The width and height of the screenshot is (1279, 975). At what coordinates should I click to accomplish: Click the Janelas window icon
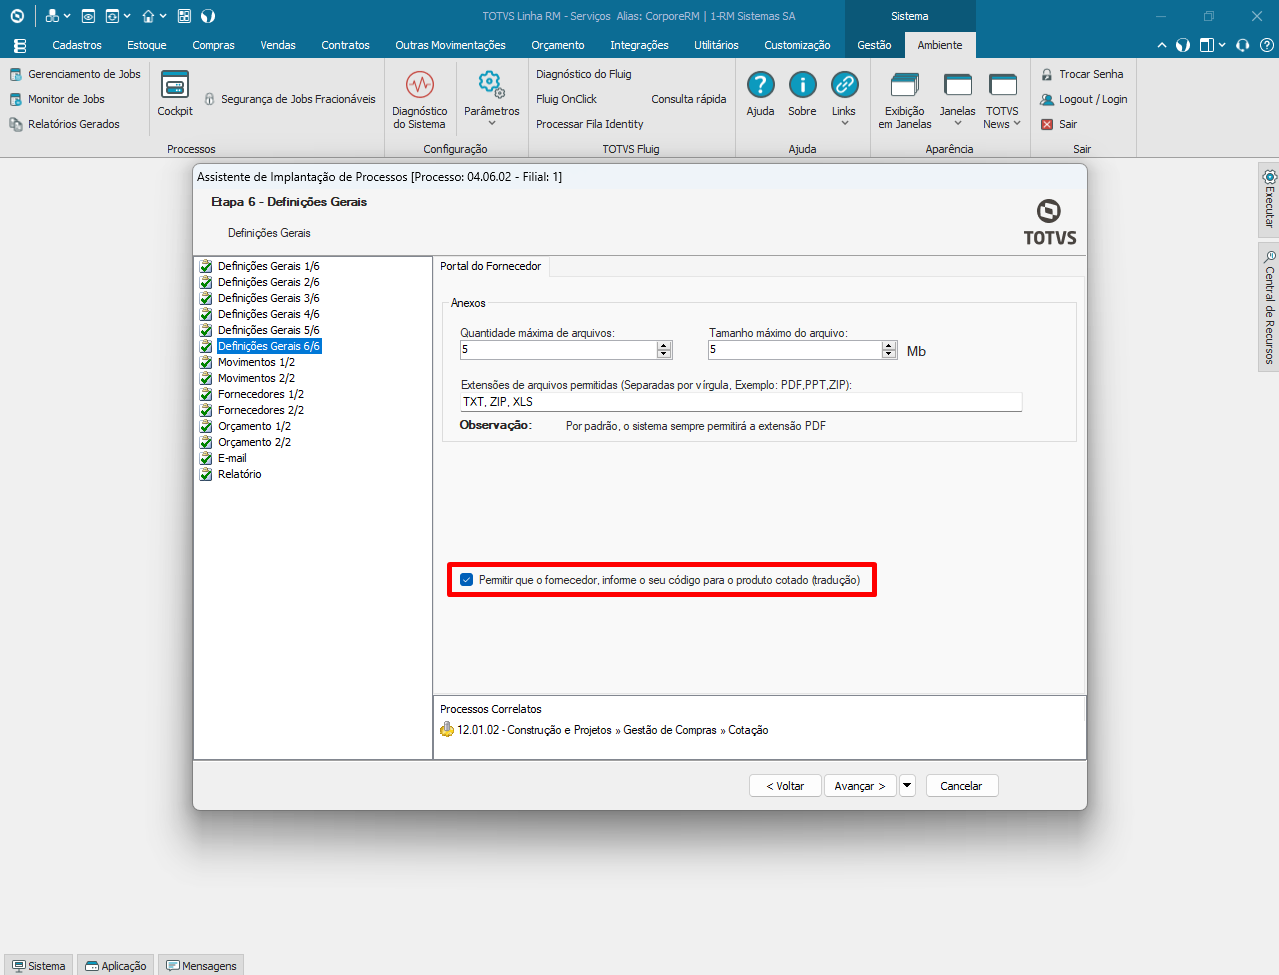(x=958, y=85)
